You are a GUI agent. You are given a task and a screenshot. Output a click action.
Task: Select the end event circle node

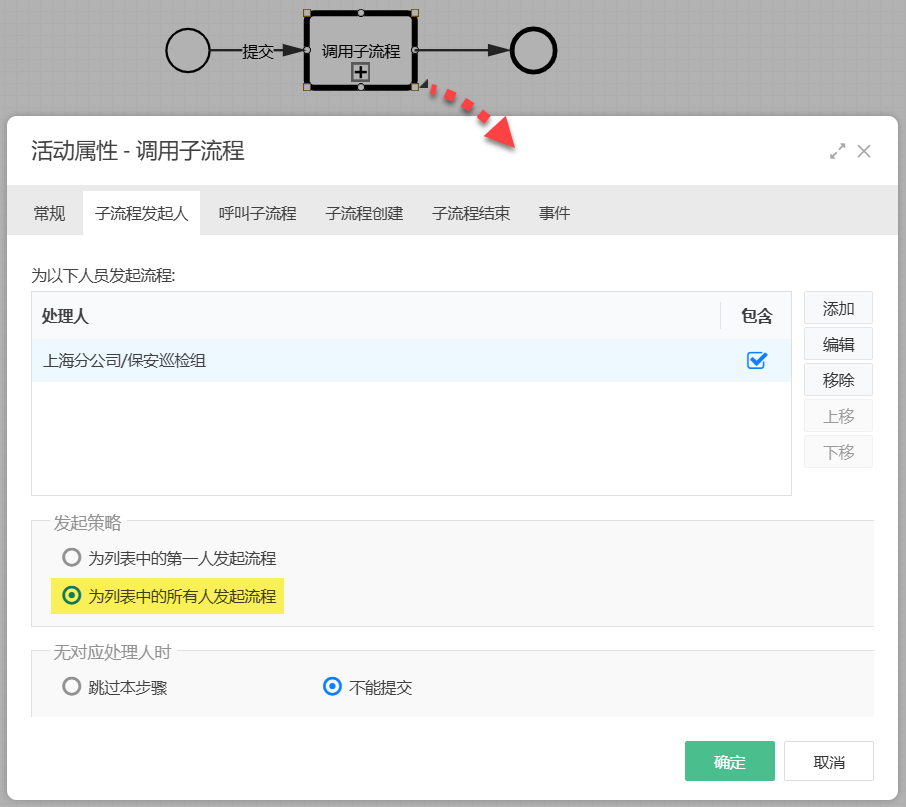[533, 50]
